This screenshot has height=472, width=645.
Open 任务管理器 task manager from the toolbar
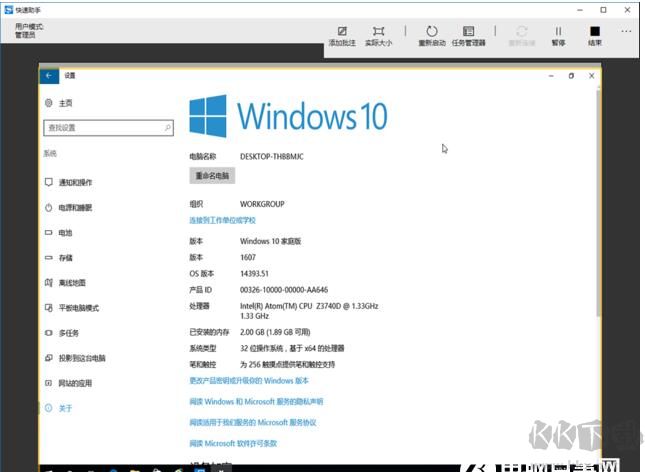pyautogui.click(x=468, y=31)
